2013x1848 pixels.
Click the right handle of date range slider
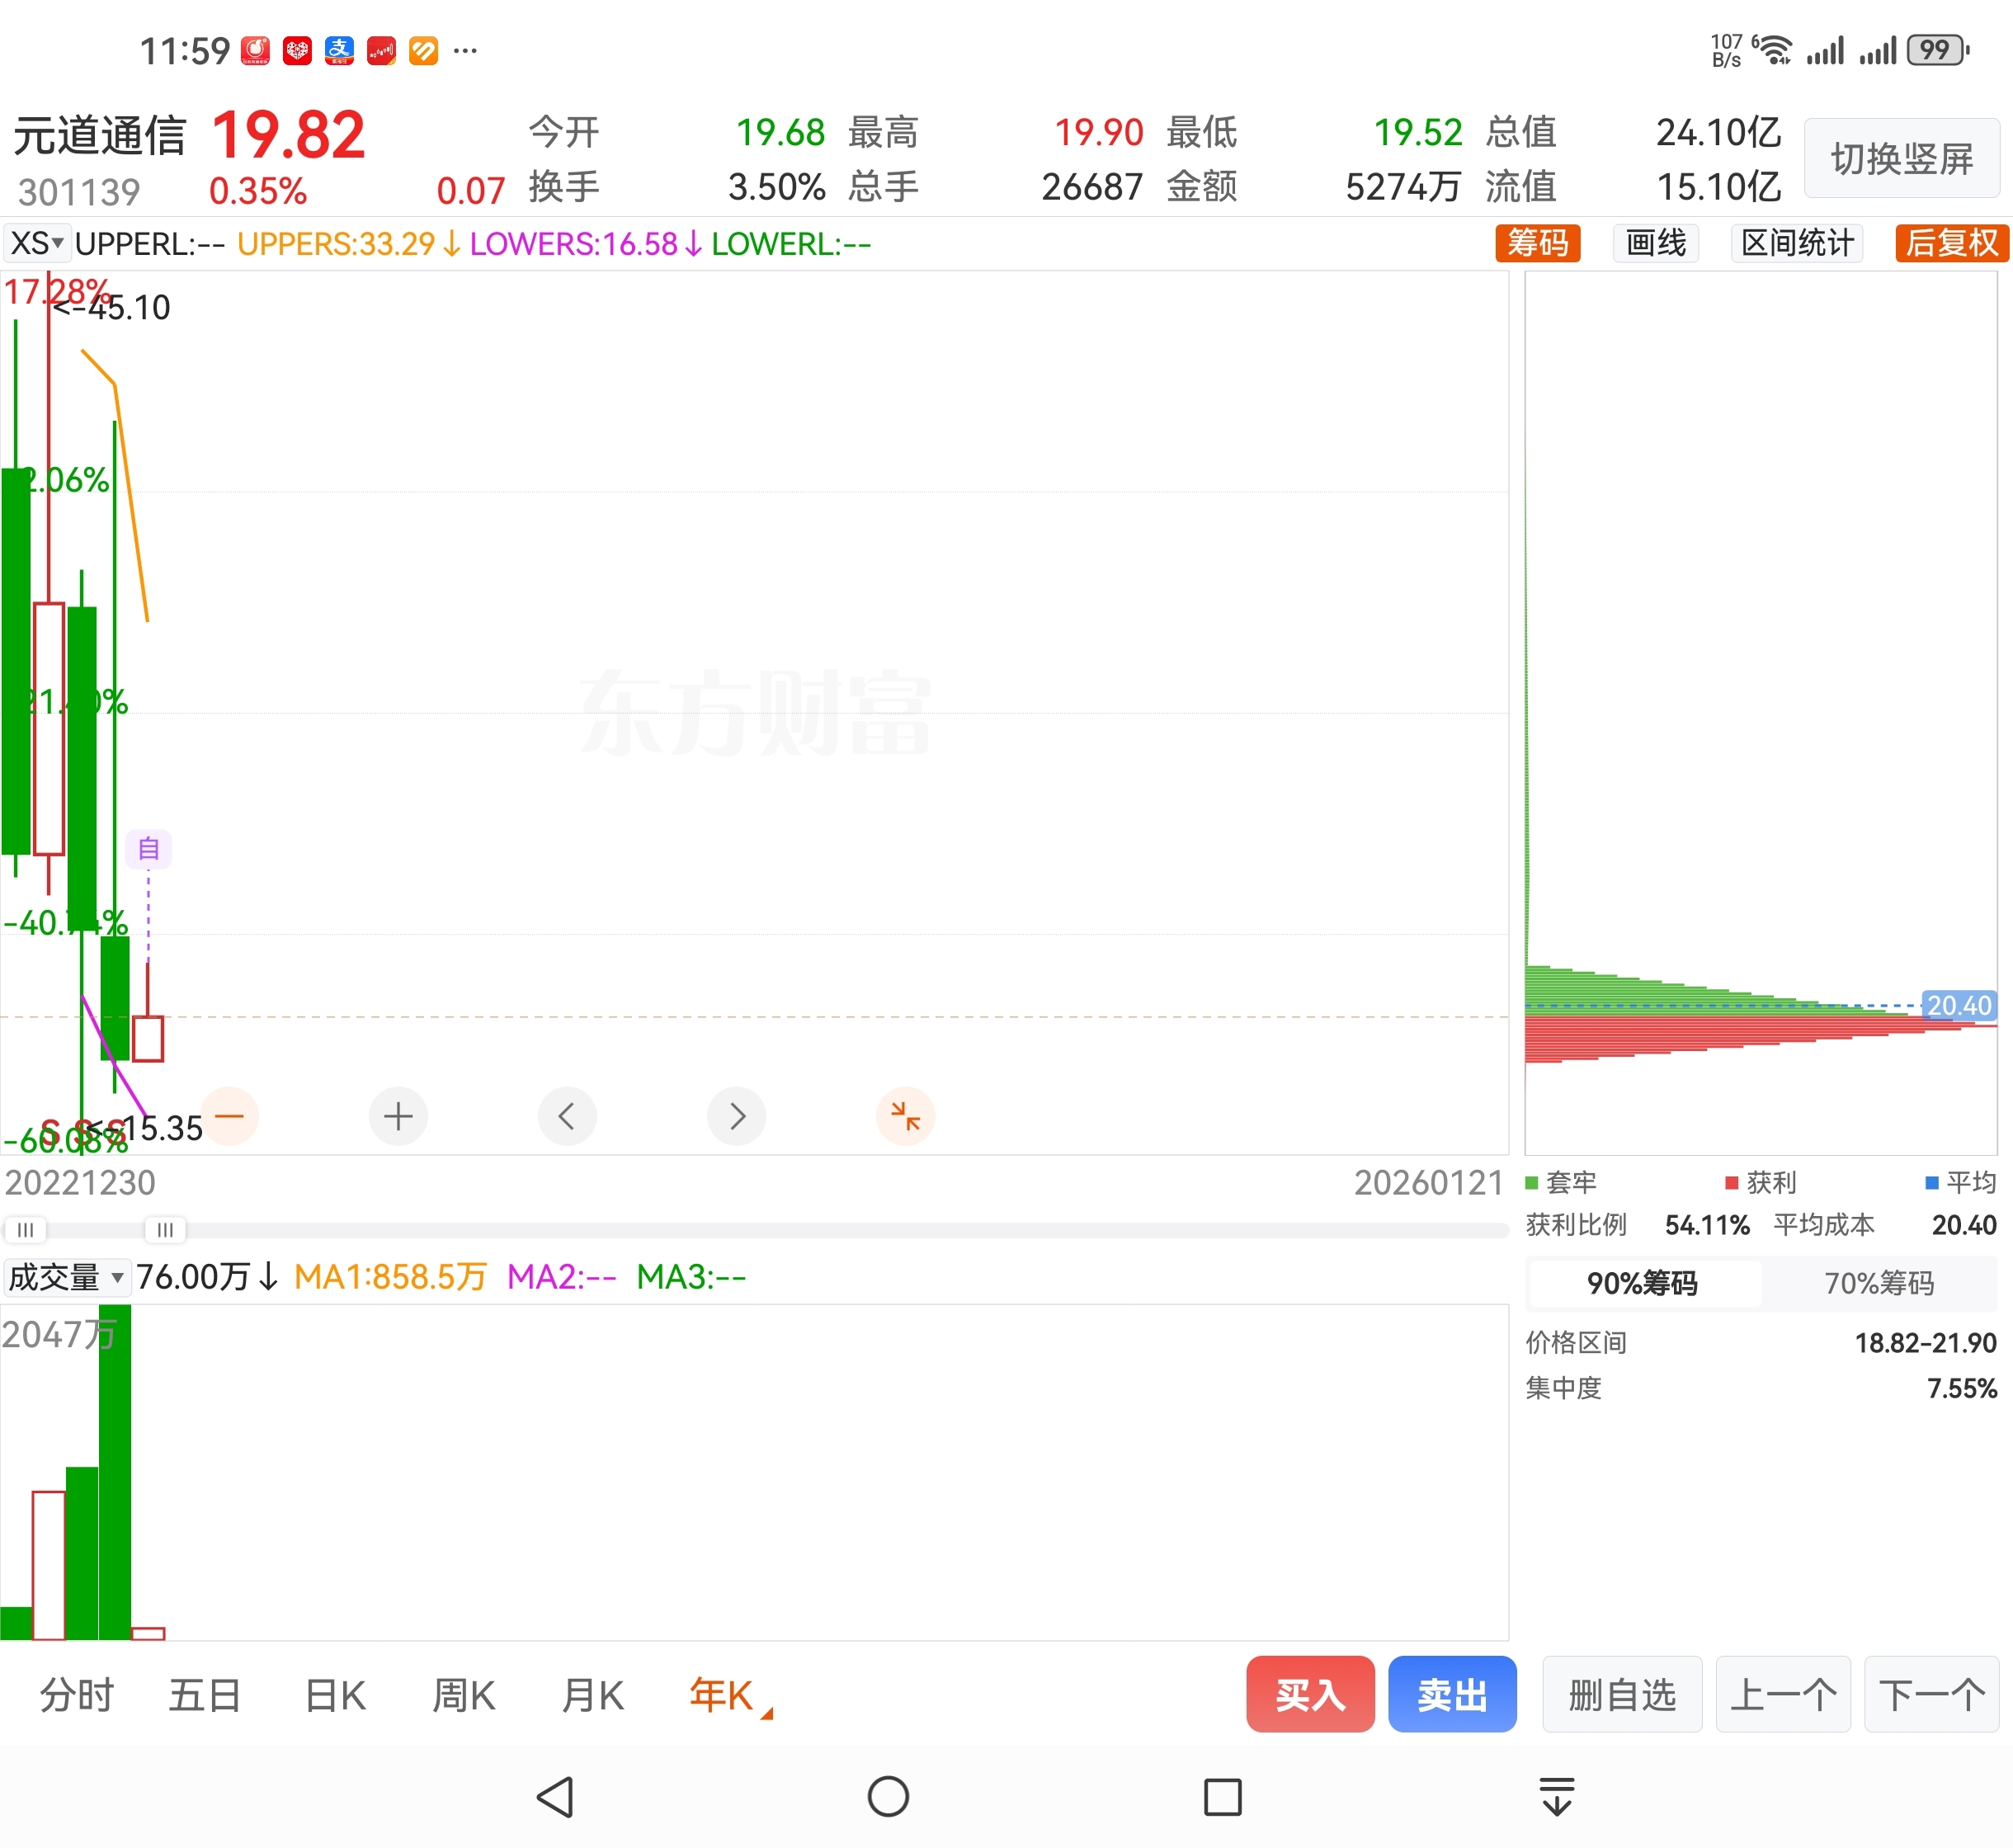click(x=165, y=1229)
